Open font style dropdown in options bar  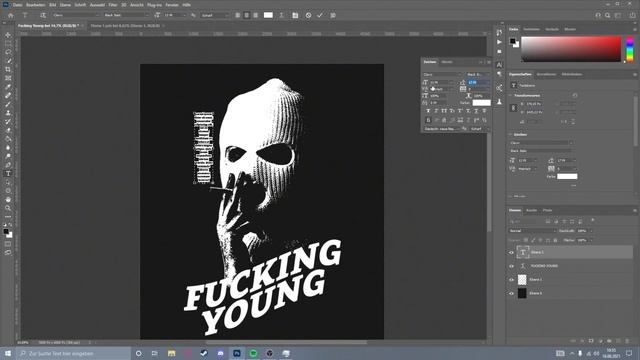126,15
